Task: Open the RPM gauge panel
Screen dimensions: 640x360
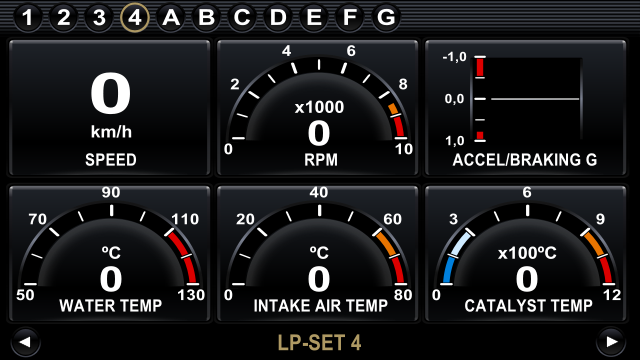Action: click(x=318, y=108)
